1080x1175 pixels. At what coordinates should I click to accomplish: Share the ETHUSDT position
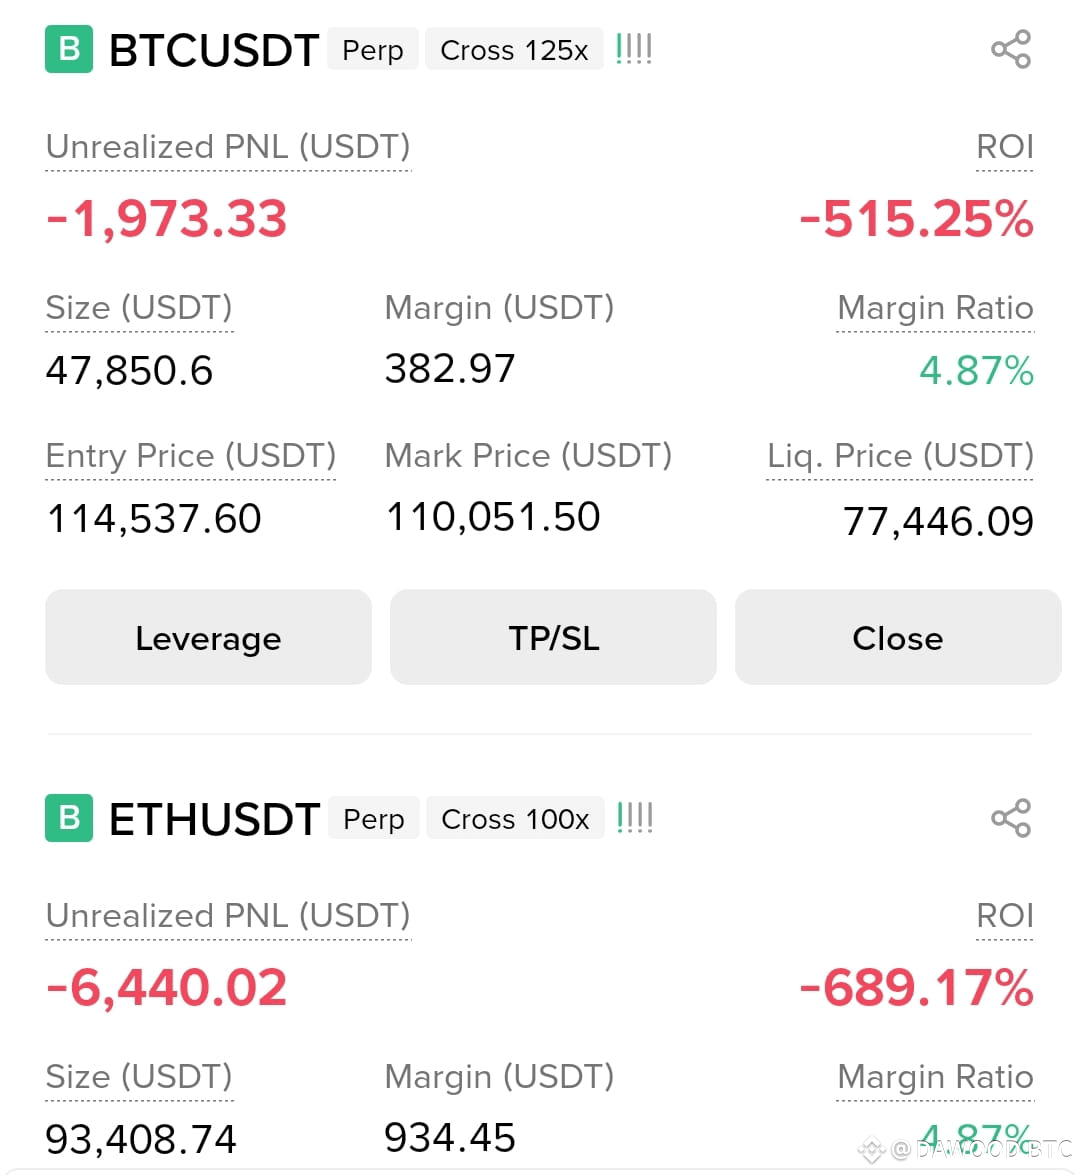pos(1011,818)
